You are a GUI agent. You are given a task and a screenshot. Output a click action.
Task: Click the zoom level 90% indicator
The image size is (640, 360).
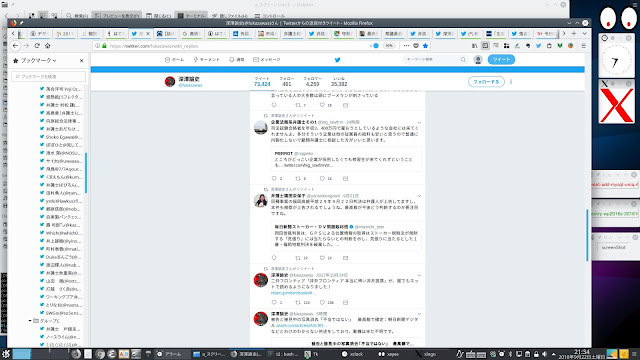(x=389, y=46)
